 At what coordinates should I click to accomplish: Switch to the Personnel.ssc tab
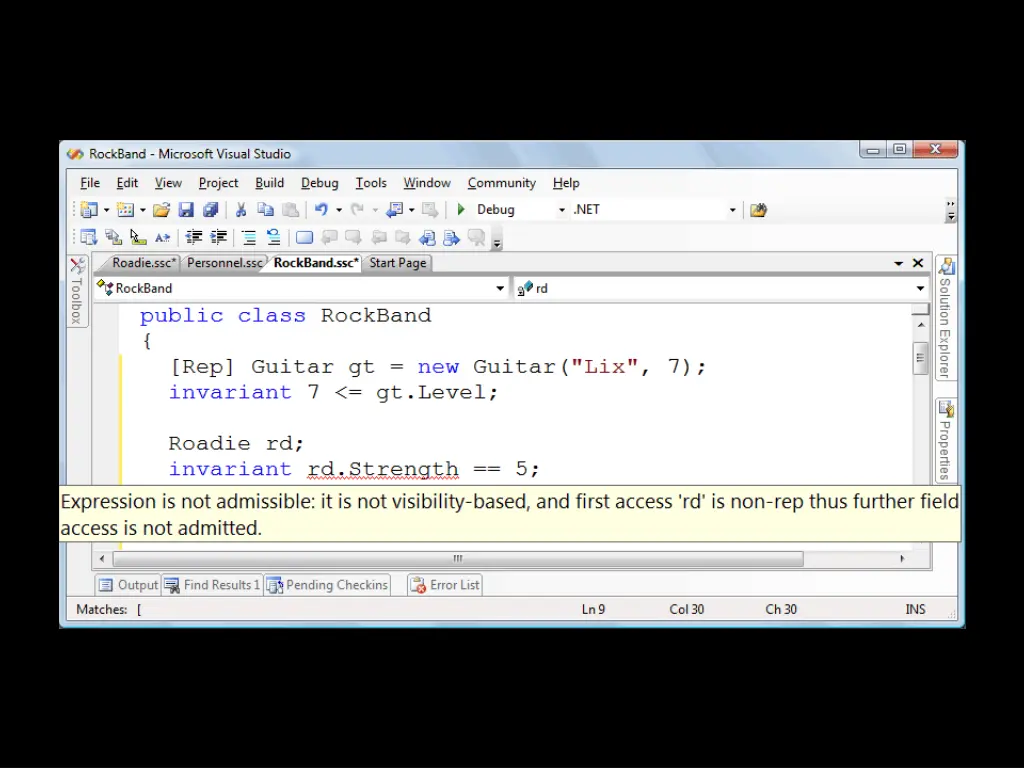(x=224, y=263)
